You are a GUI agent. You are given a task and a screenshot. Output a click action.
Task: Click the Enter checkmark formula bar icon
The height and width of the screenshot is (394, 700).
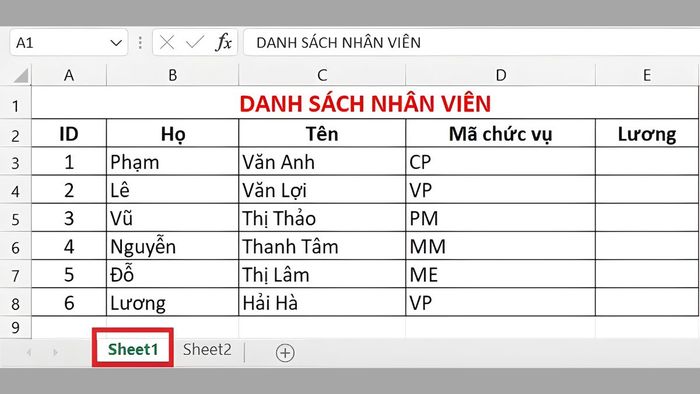(195, 42)
